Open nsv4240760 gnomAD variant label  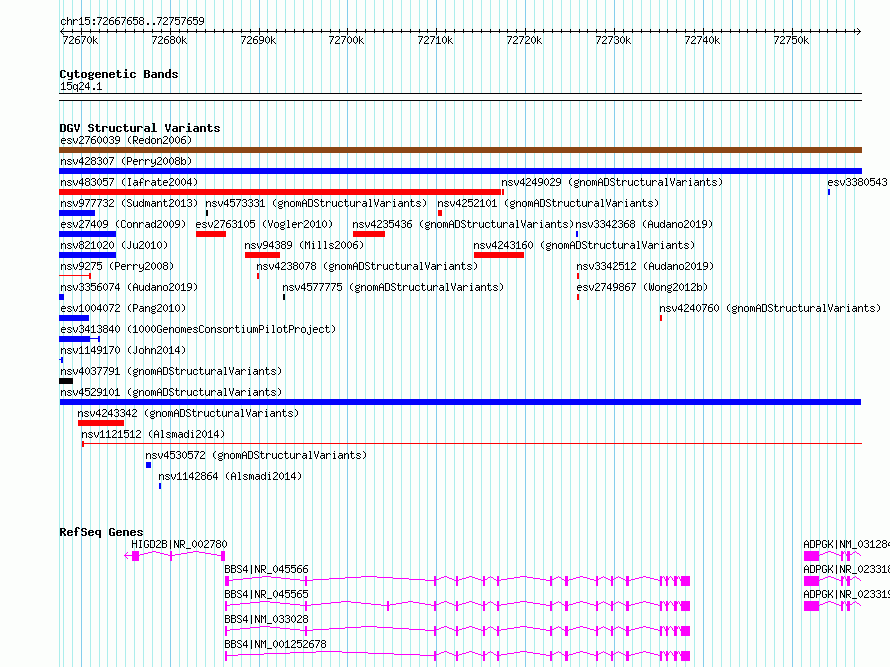click(770, 308)
